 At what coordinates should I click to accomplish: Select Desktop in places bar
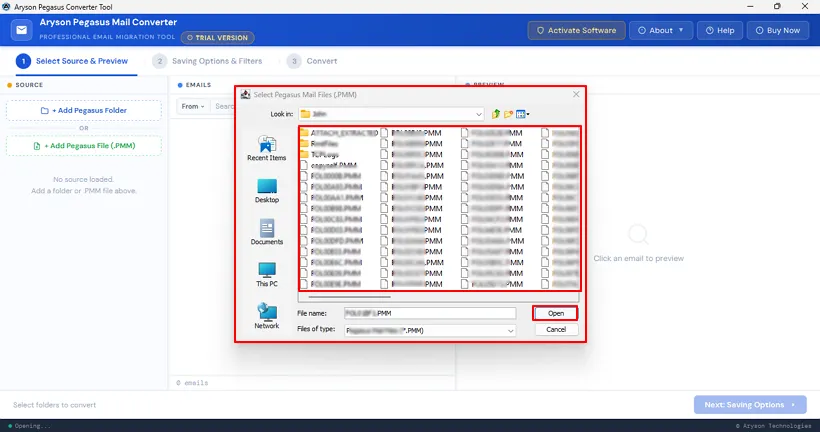coord(267,191)
